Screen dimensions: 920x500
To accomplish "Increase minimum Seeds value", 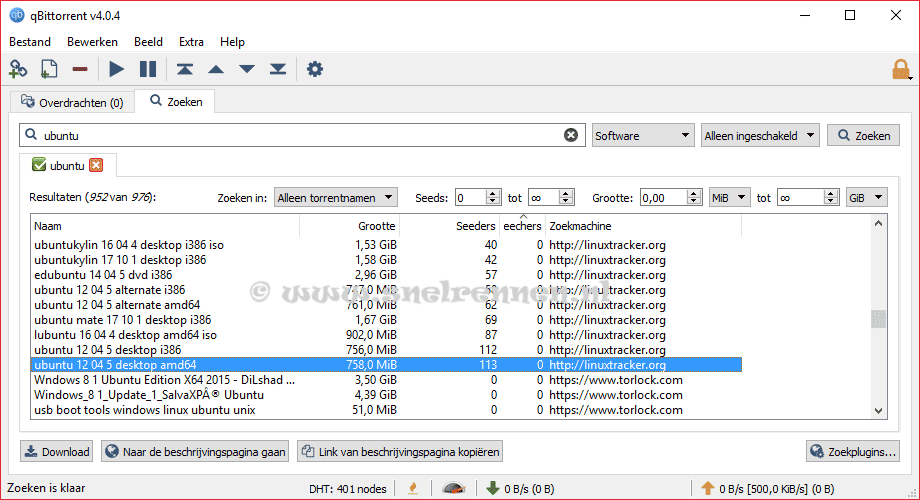I will (493, 194).
